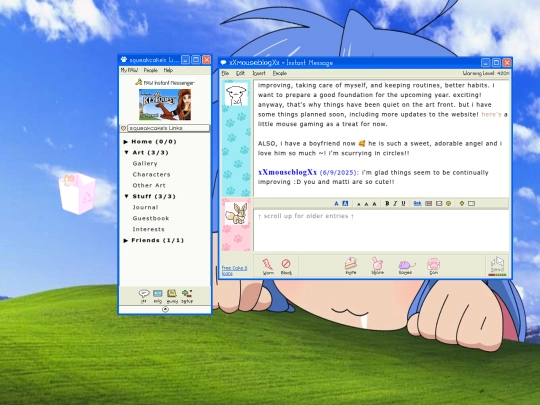Open the yellow smiley emoticon picker
This screenshot has width=540, height=405.
(x=448, y=204)
